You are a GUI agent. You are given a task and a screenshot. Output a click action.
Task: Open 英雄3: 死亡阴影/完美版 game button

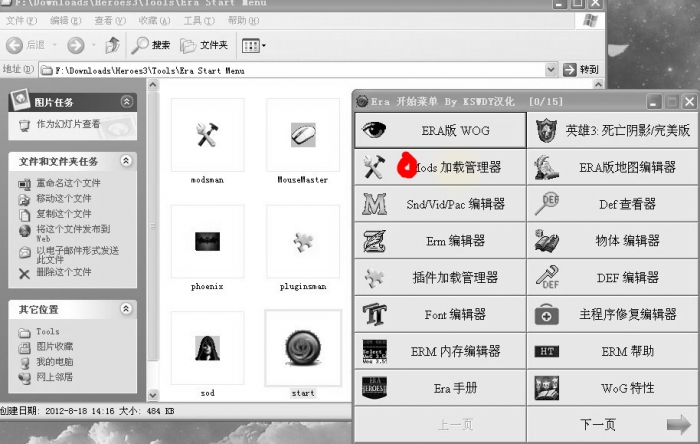pyautogui.click(x=612, y=130)
